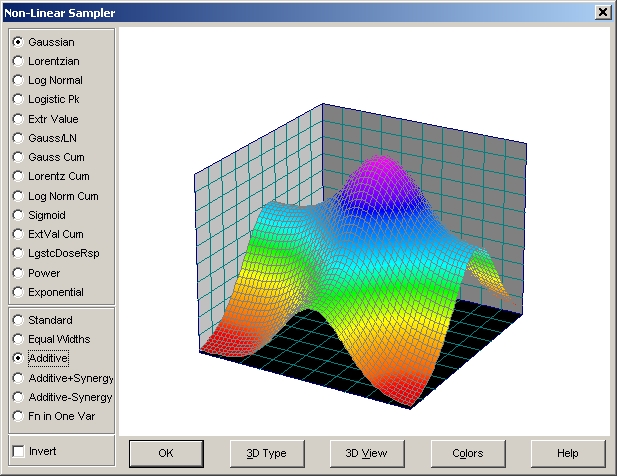Viewport: 617px width, 476px height.
Task: Click the Help button
Action: (x=568, y=453)
